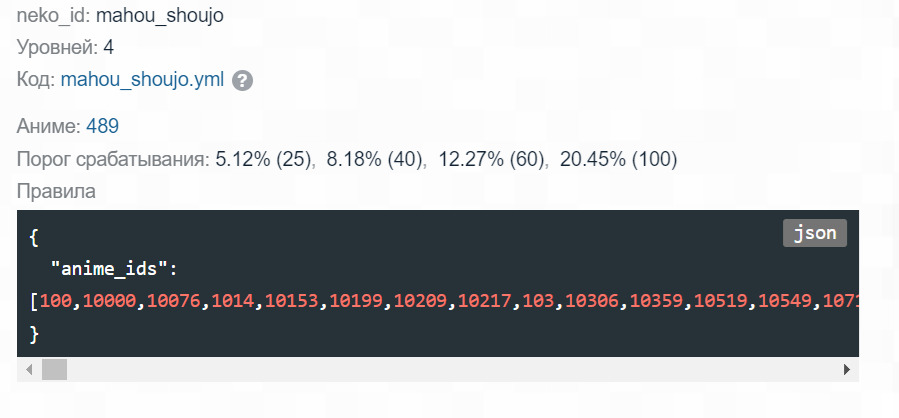899x418 pixels.
Task: Click anime ID 10000 in the code
Action: pos(110,300)
